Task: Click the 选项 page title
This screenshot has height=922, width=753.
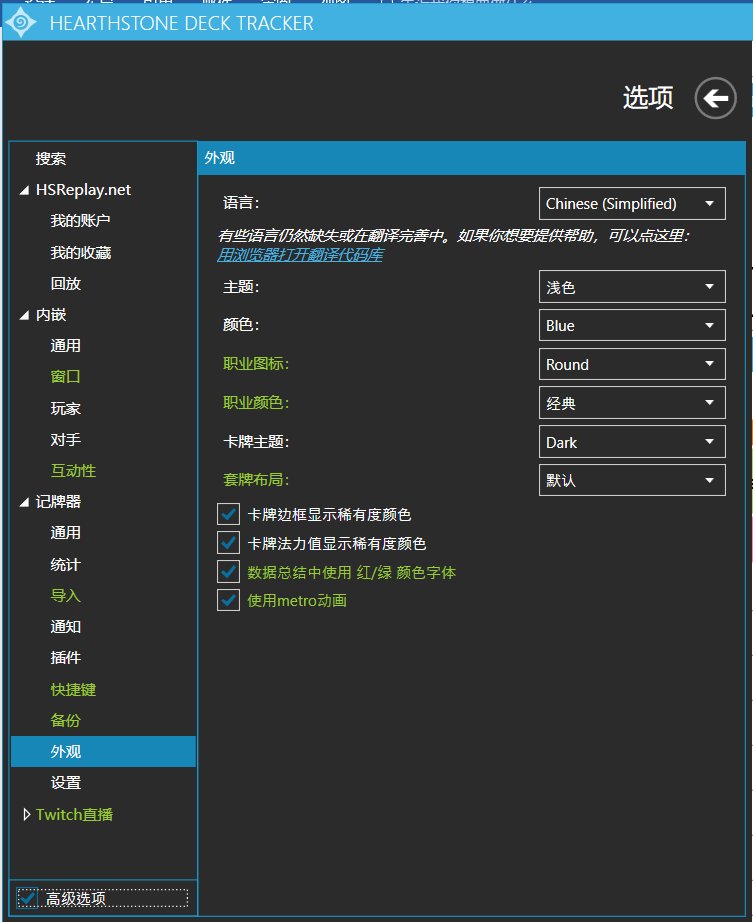Action: coord(648,98)
